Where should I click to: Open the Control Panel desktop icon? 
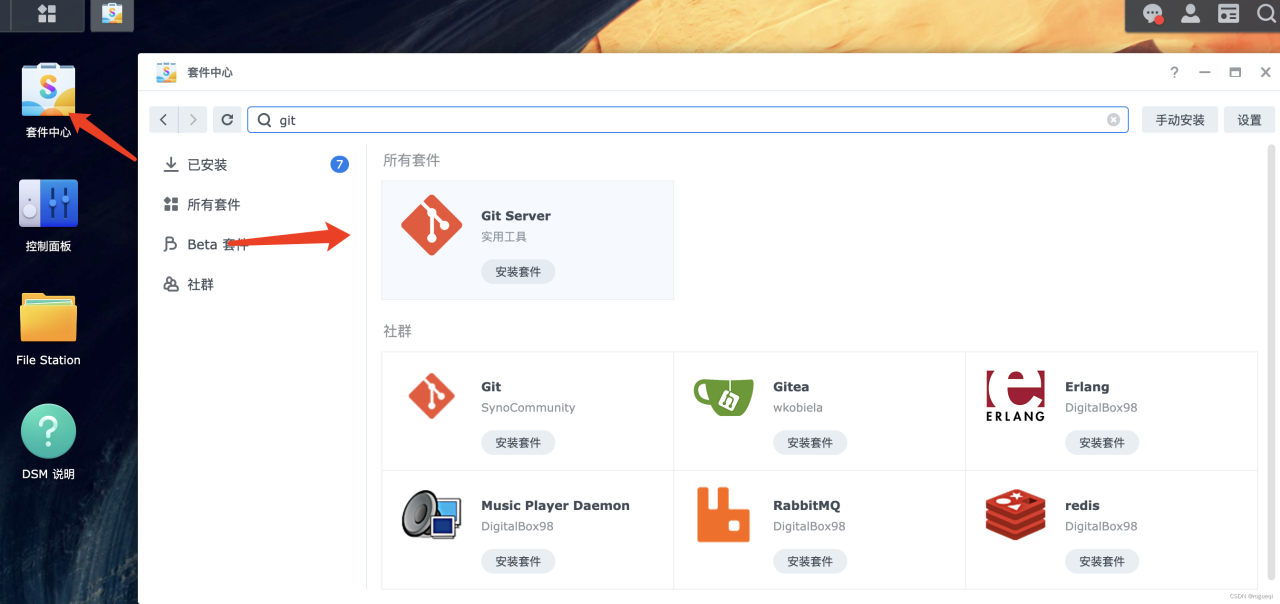pyautogui.click(x=48, y=205)
